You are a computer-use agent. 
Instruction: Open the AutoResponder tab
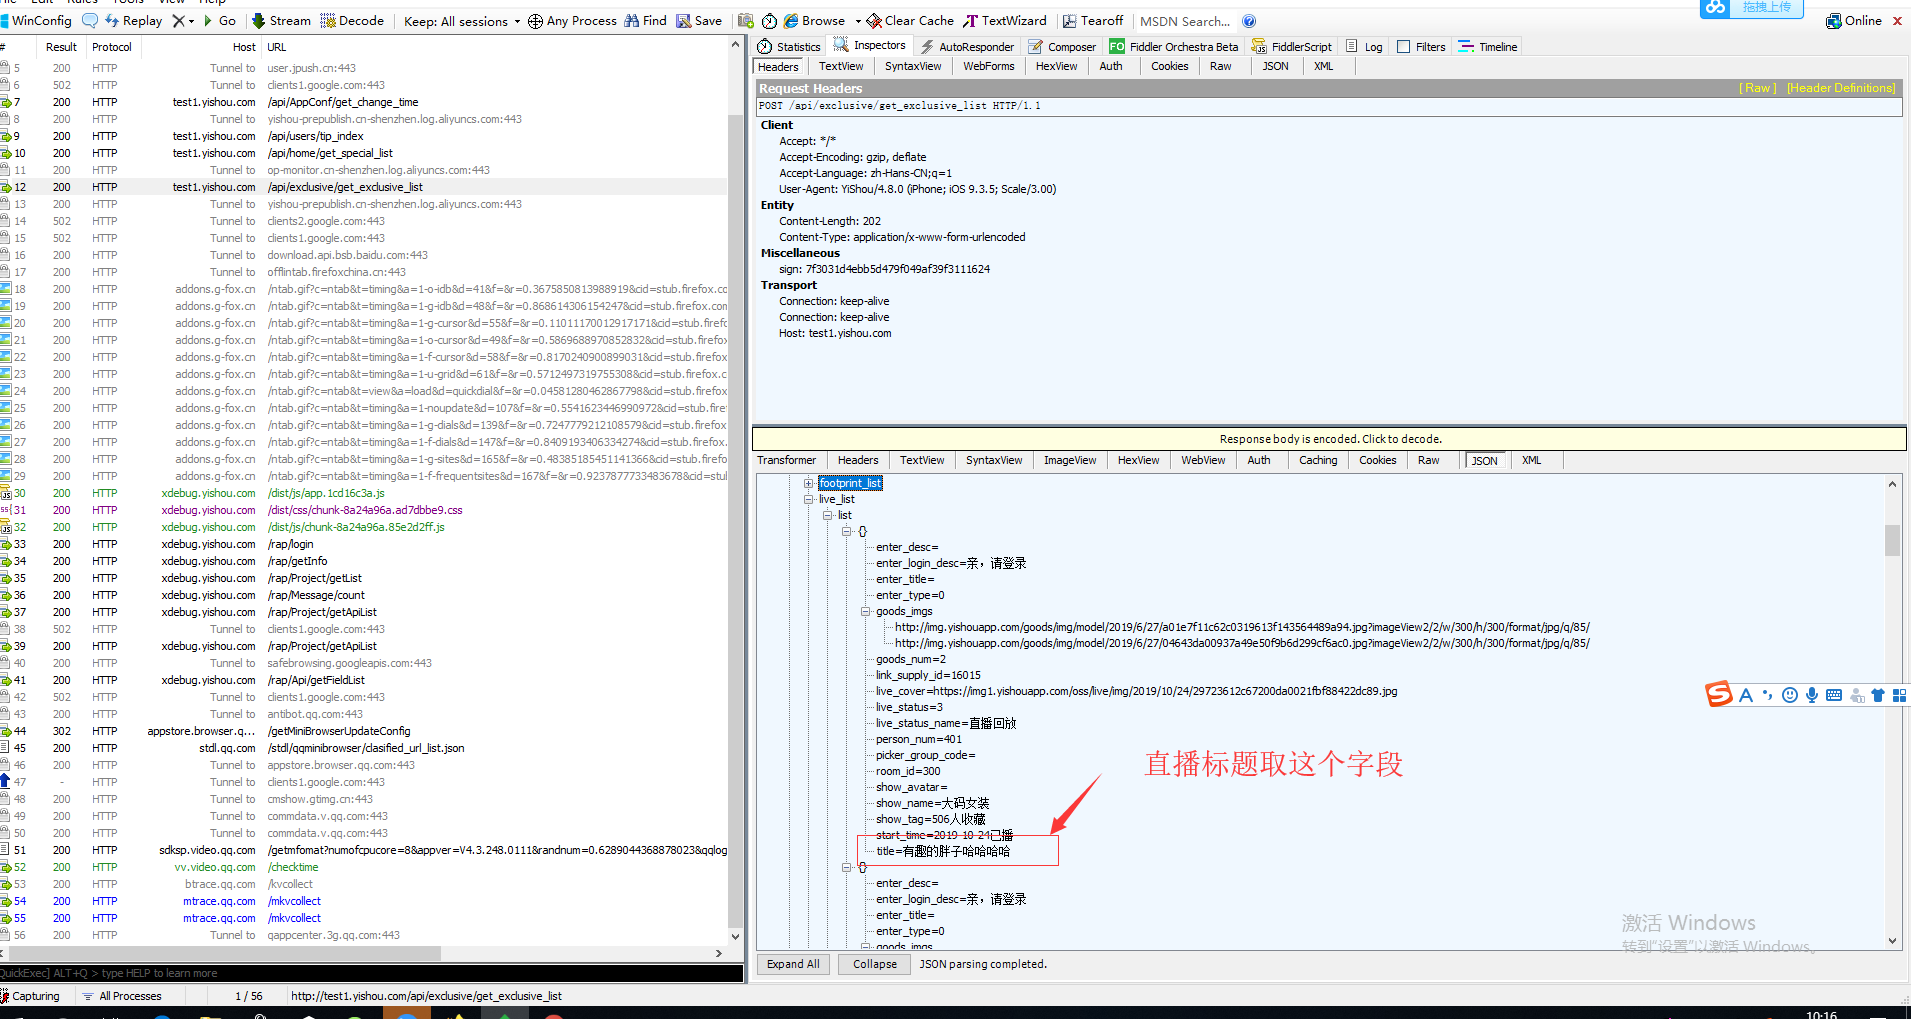[967, 46]
